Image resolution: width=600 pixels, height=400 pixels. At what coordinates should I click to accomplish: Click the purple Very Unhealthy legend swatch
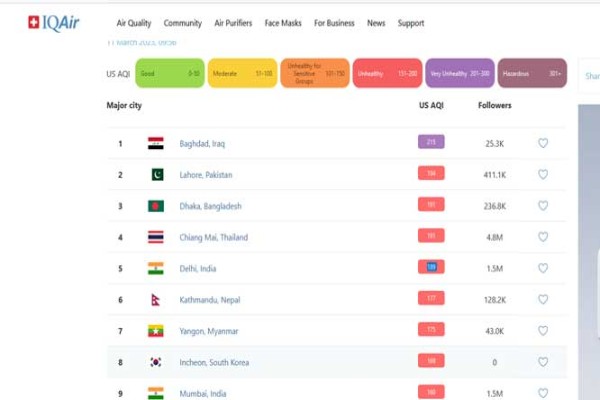point(460,73)
